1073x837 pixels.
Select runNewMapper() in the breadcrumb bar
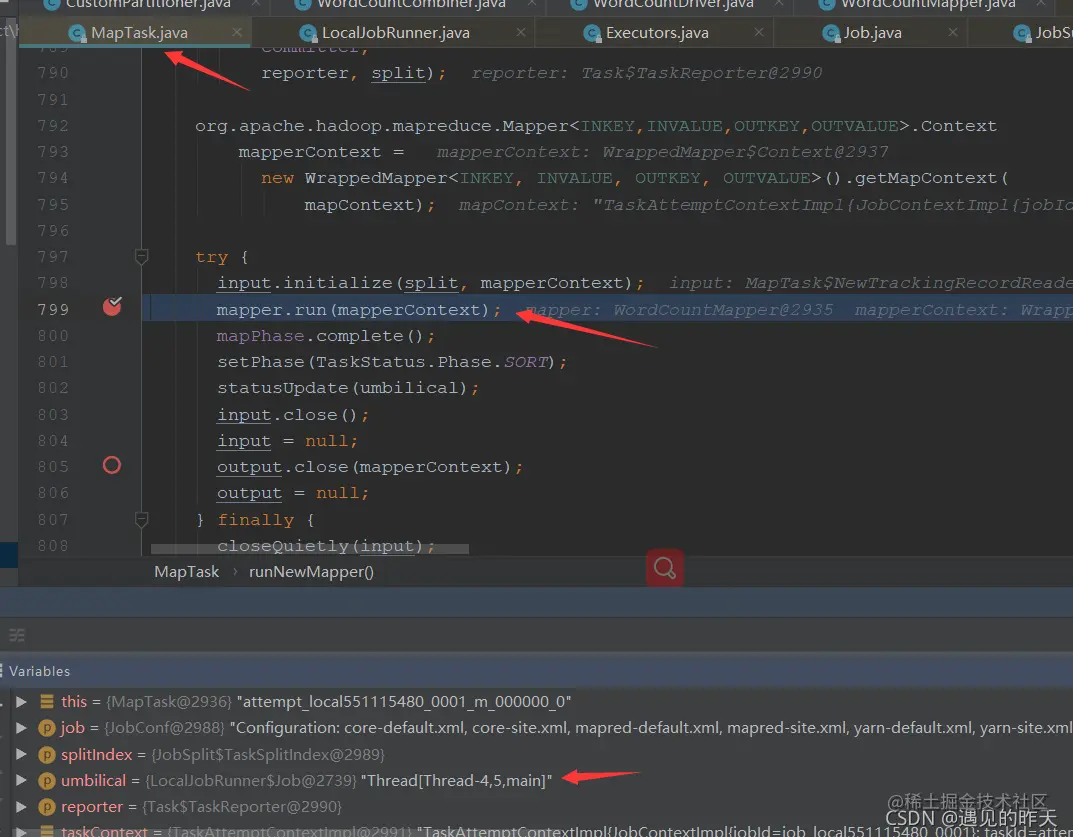click(x=311, y=571)
